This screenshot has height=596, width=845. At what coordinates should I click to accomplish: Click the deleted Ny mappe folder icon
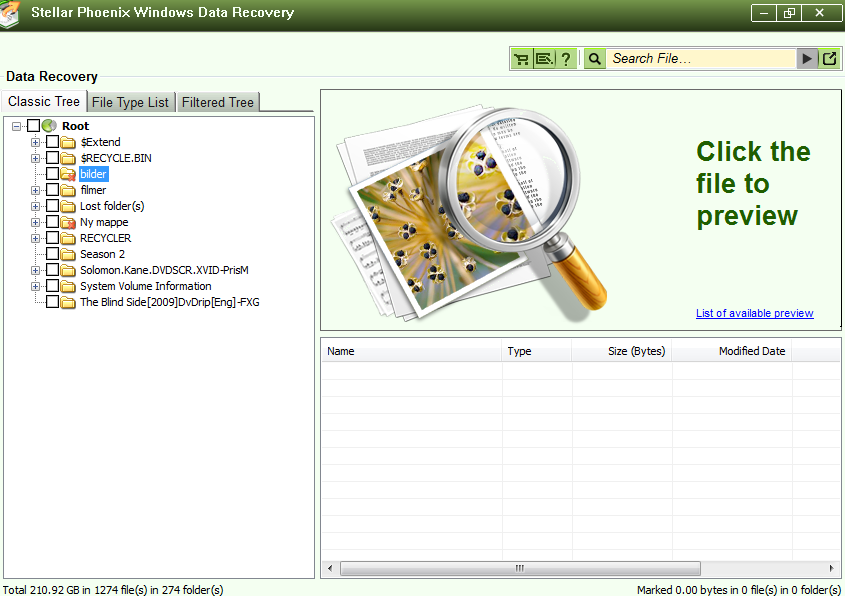(68, 223)
